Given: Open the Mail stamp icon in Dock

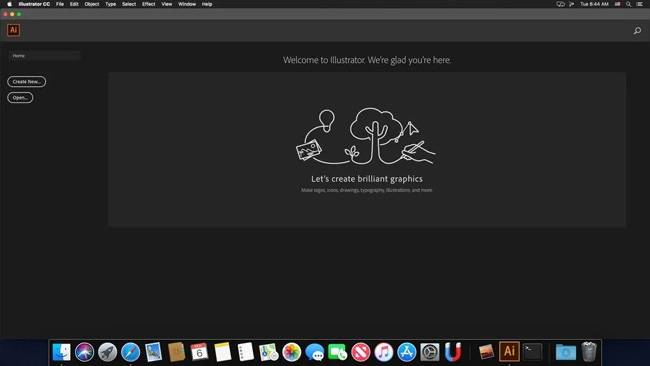Looking at the screenshot, I should 153,352.
